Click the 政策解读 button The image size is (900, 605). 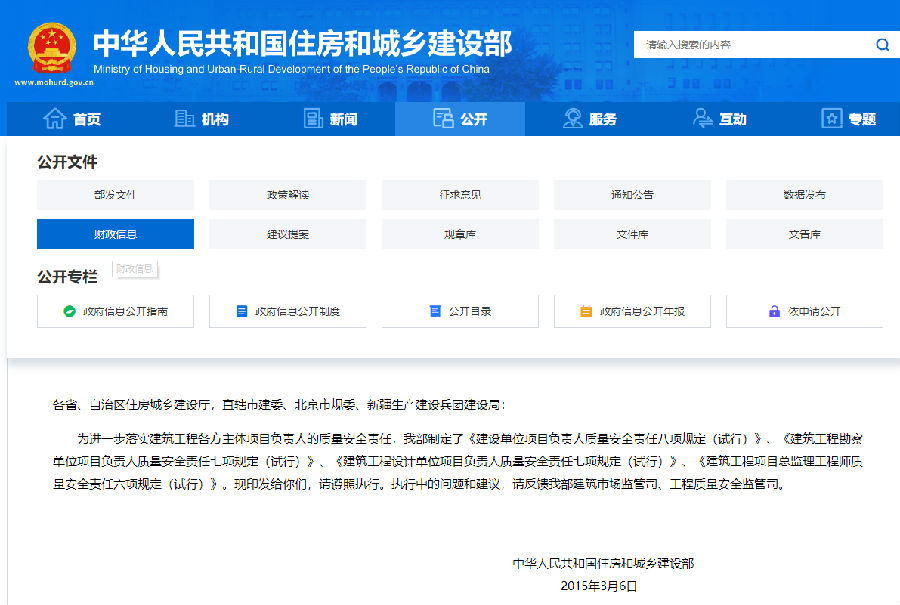287,195
